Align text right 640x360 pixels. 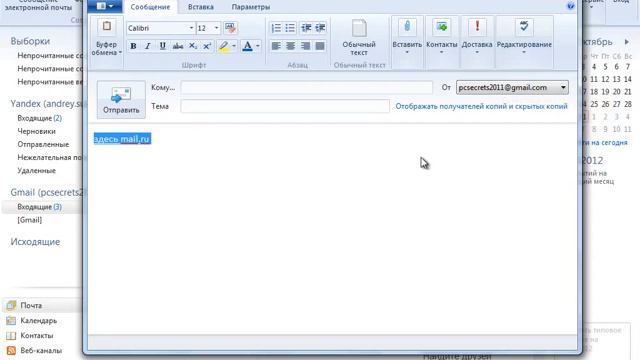tap(305, 46)
